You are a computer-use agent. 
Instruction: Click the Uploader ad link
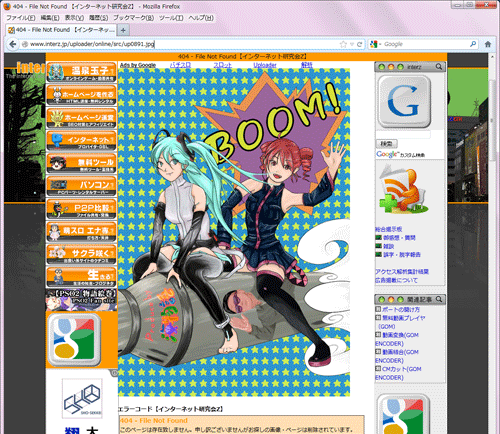point(265,65)
